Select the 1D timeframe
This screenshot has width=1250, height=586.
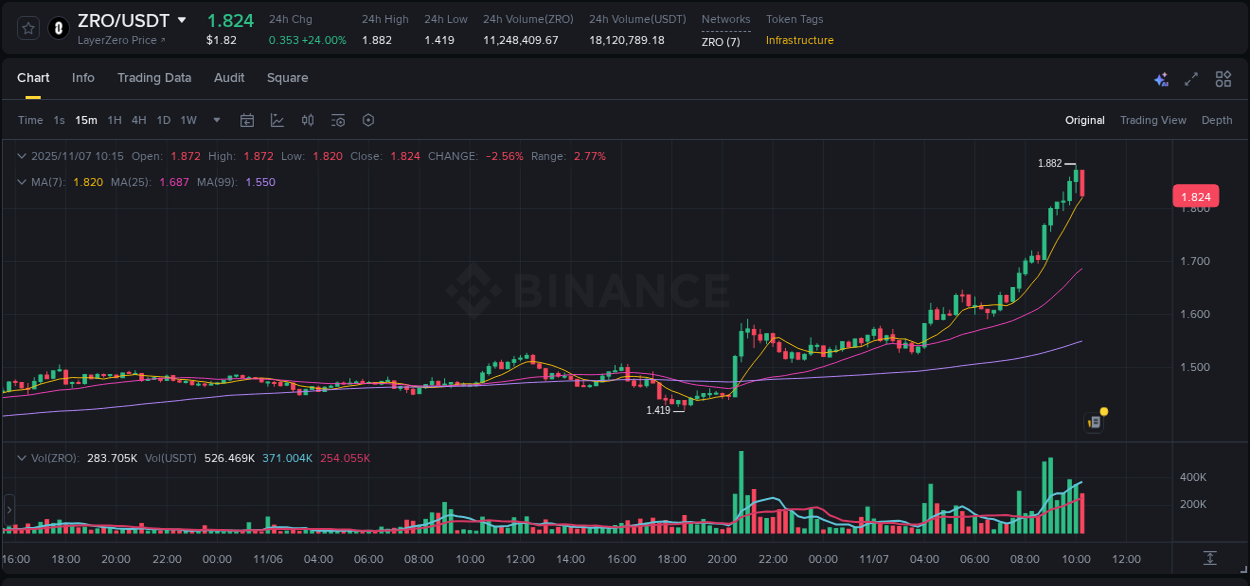(x=163, y=120)
